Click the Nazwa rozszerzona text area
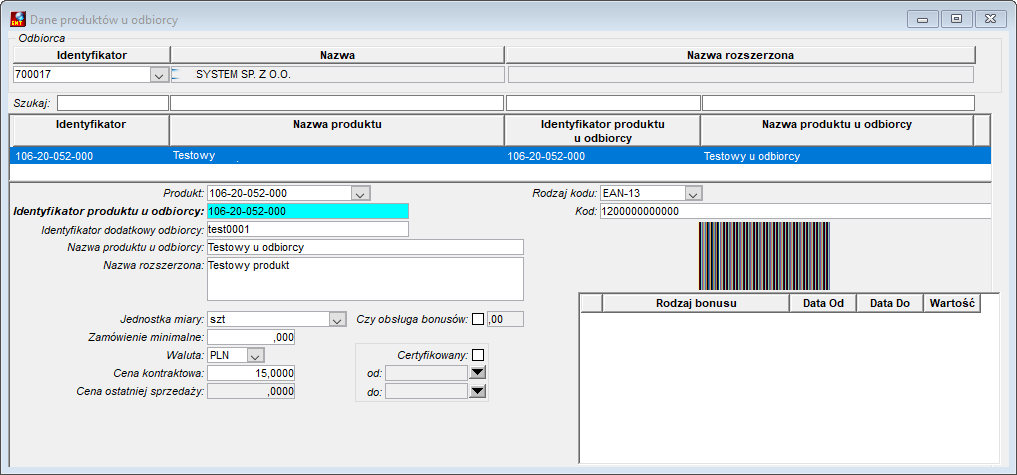This screenshot has width=1017, height=475. (x=365, y=279)
